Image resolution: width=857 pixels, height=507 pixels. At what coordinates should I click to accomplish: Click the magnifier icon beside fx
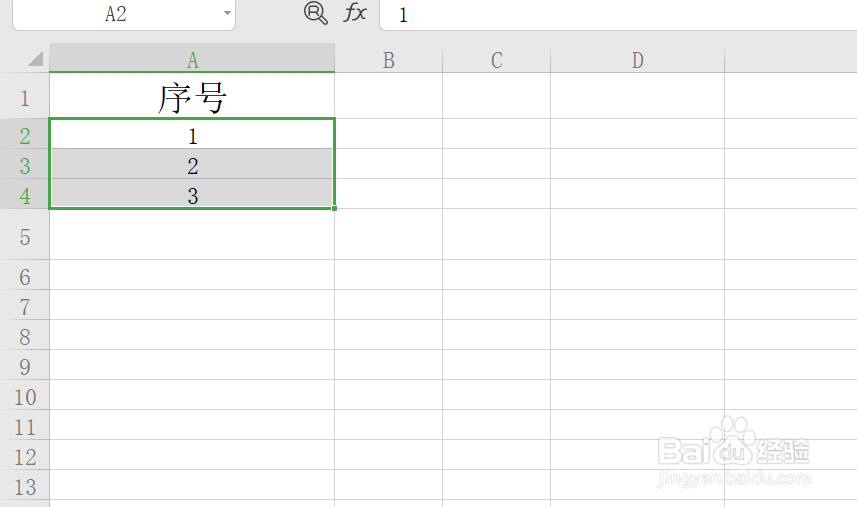pos(315,13)
